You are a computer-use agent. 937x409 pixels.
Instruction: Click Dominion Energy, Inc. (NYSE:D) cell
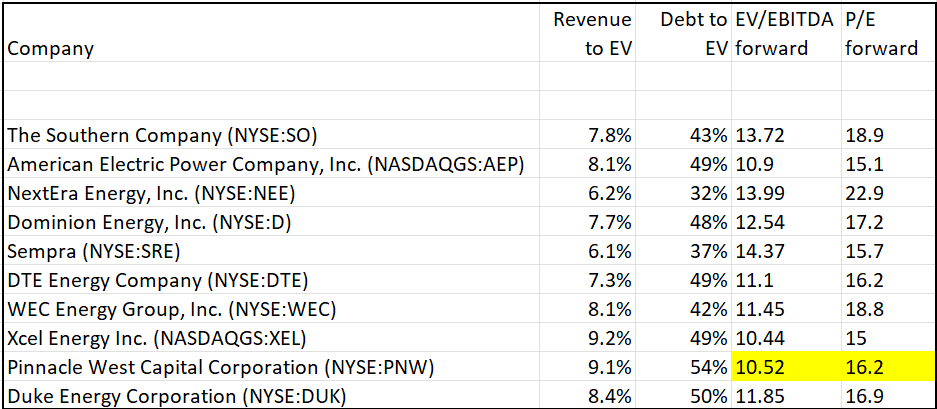(x=271, y=222)
